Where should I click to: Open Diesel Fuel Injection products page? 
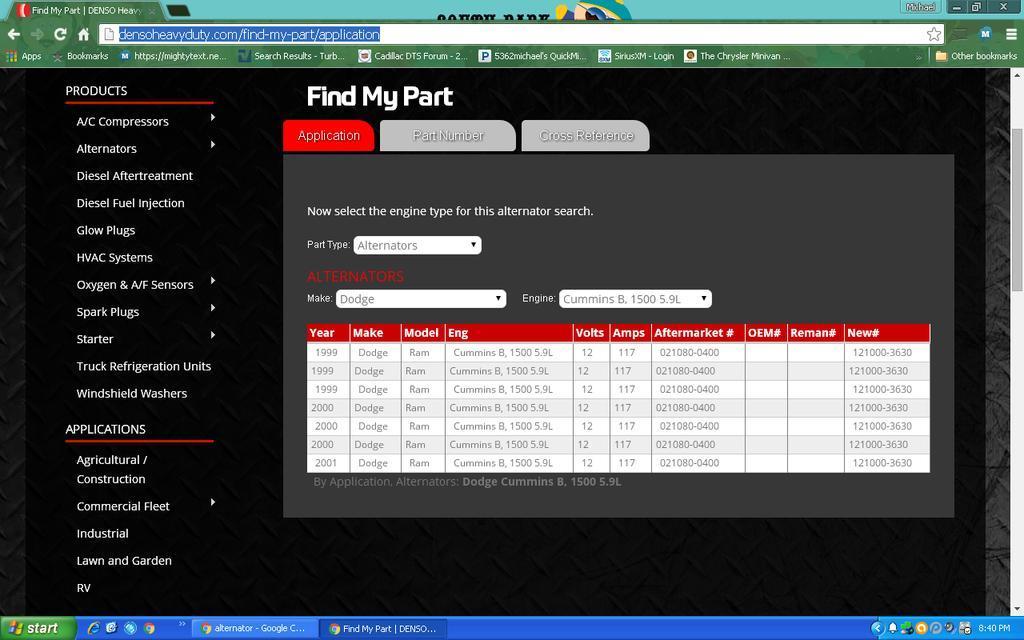point(131,203)
